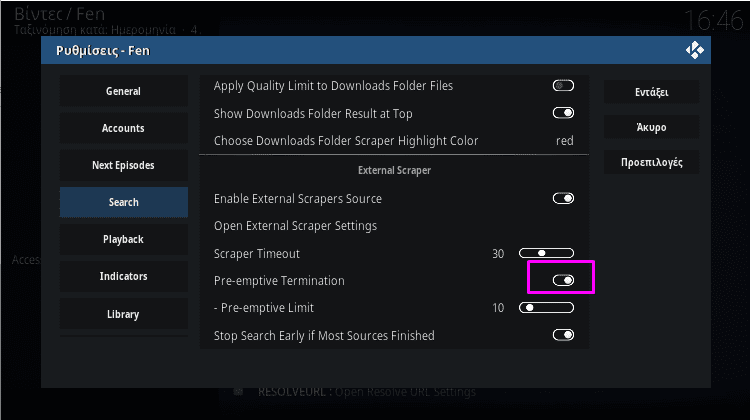Open the Indicators category
Image resolution: width=750 pixels, height=420 pixels.
123,276
